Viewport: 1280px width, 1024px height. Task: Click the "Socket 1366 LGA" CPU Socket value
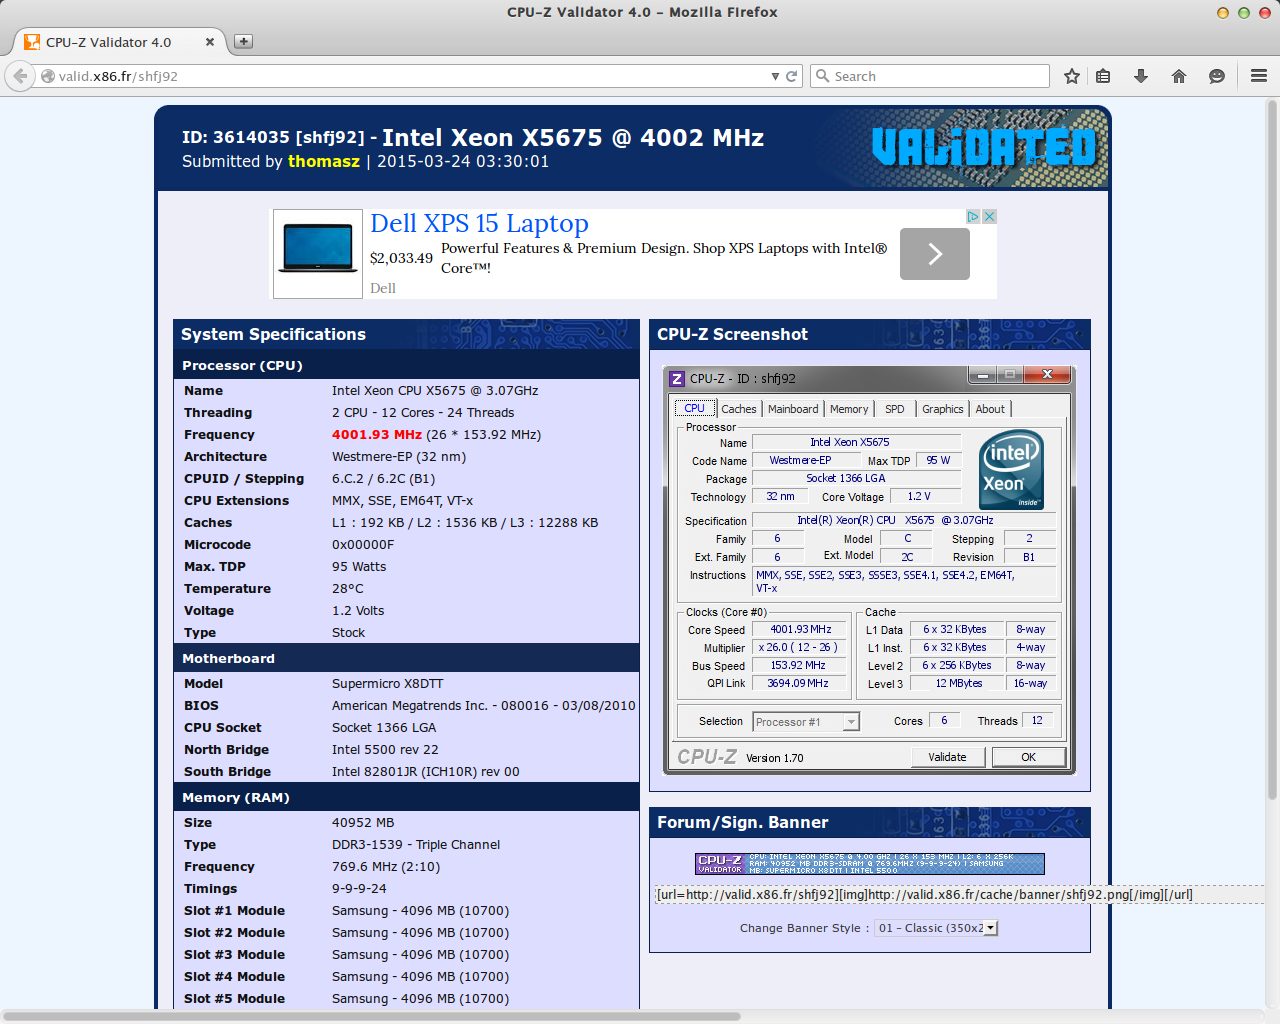pos(384,728)
